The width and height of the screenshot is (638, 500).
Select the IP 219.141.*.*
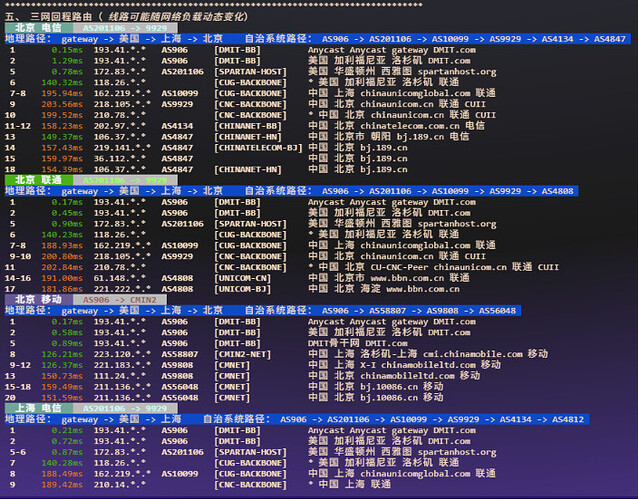click(x=122, y=148)
